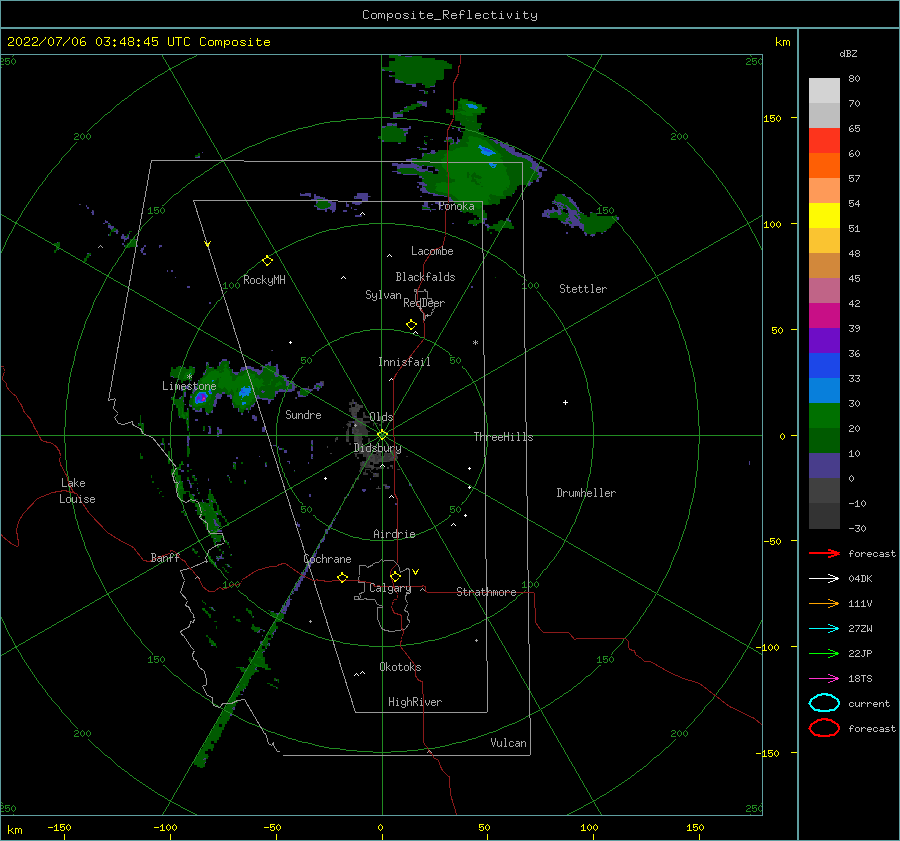The image size is (900, 841).
Task: Click the Strathmore town label
Action: 486,592
